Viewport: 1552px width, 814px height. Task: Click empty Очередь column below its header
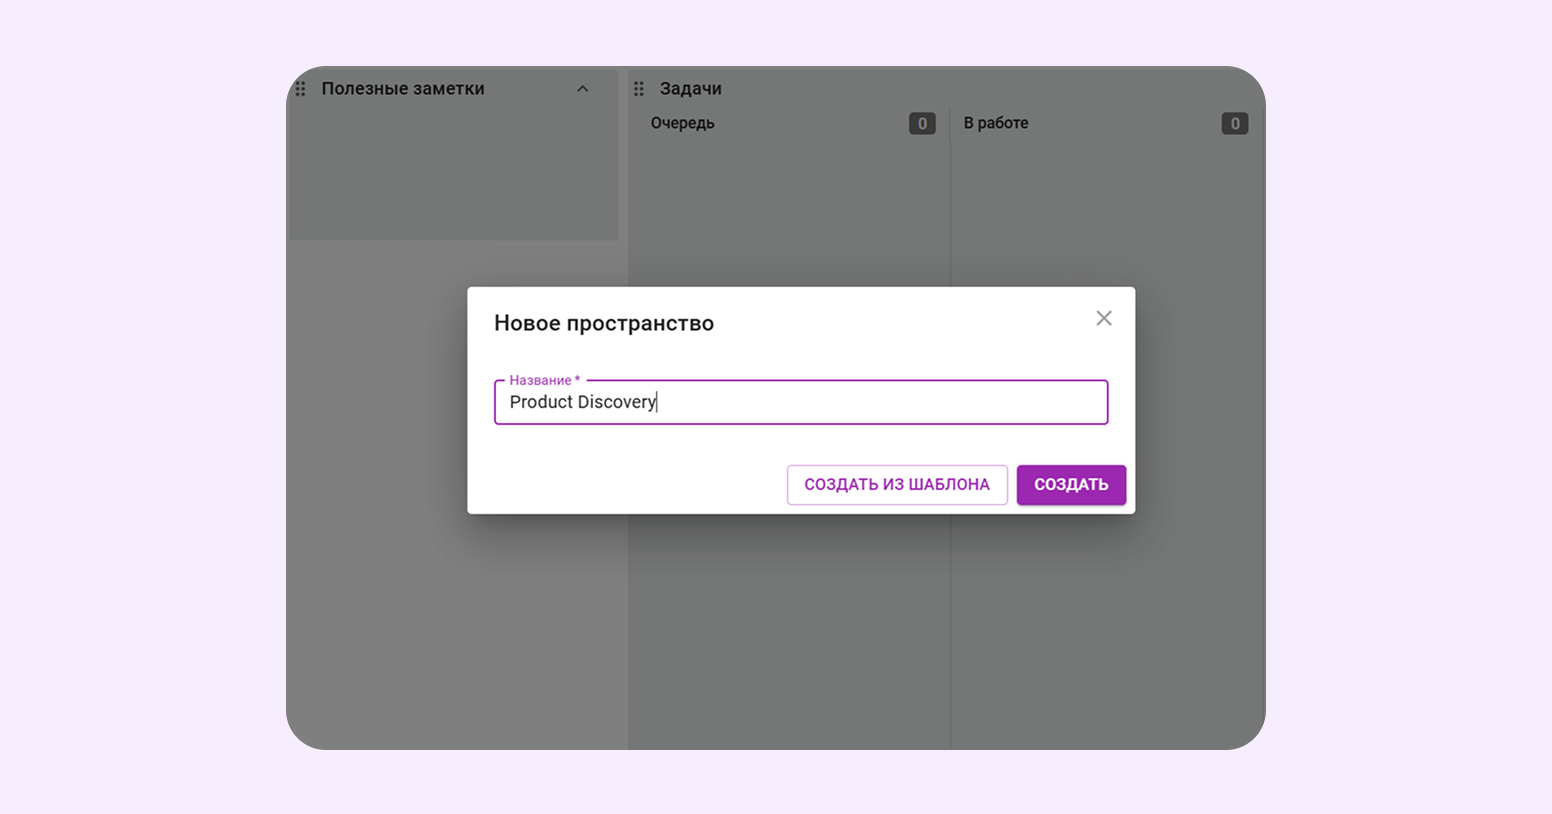(x=788, y=210)
